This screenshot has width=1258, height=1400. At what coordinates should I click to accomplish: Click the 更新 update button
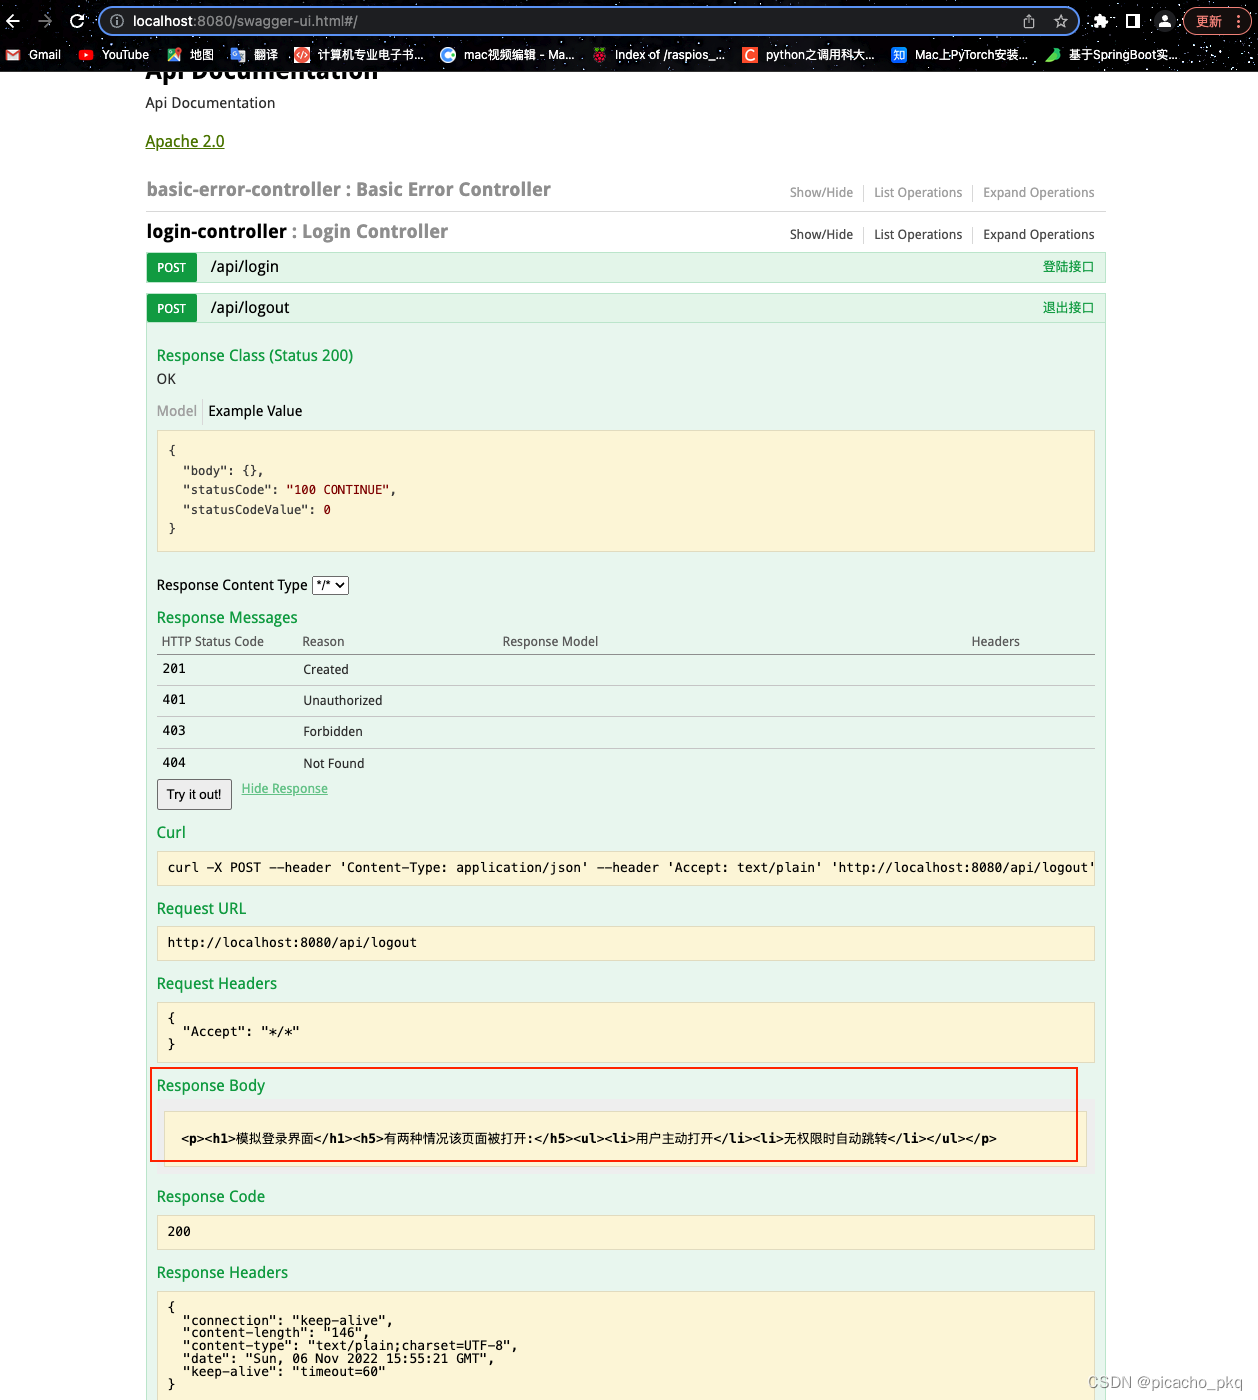1209,21
